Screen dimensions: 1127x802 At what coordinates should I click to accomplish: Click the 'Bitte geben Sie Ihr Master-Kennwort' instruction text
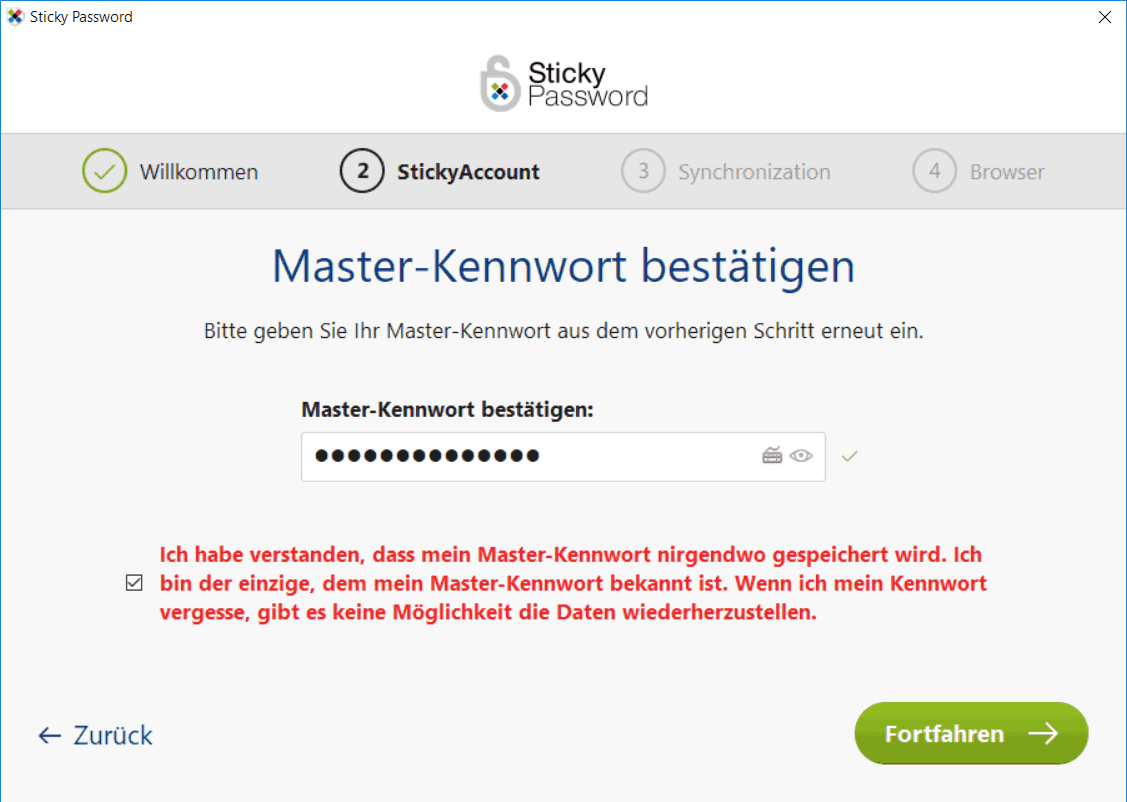pyautogui.click(x=564, y=331)
